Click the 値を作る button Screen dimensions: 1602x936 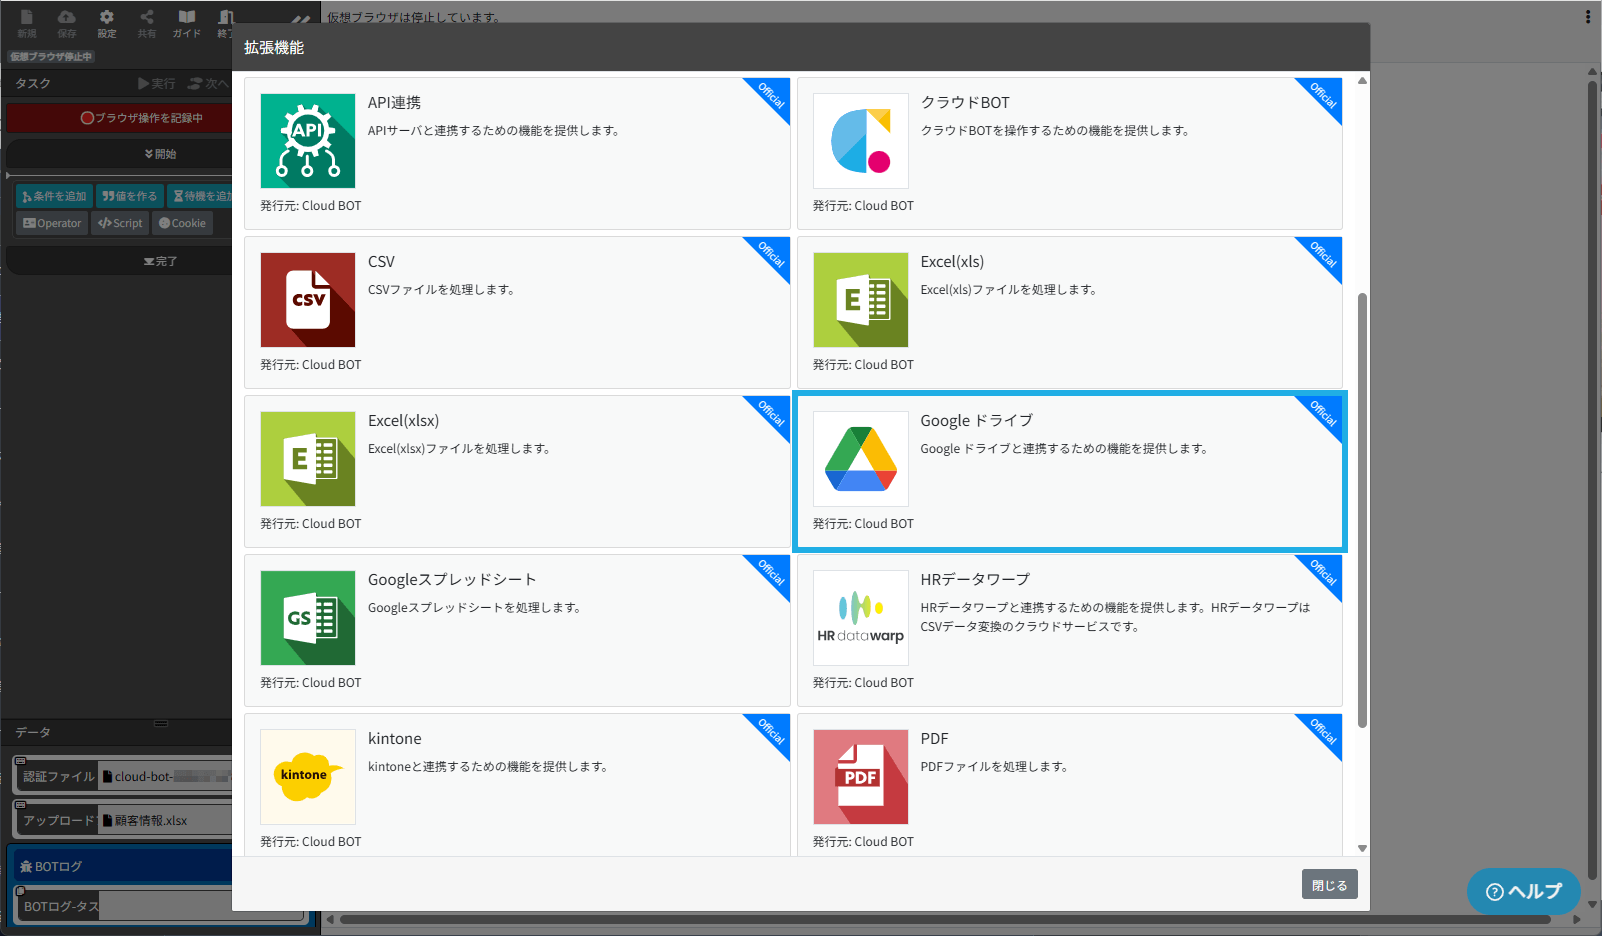pyautogui.click(x=130, y=196)
